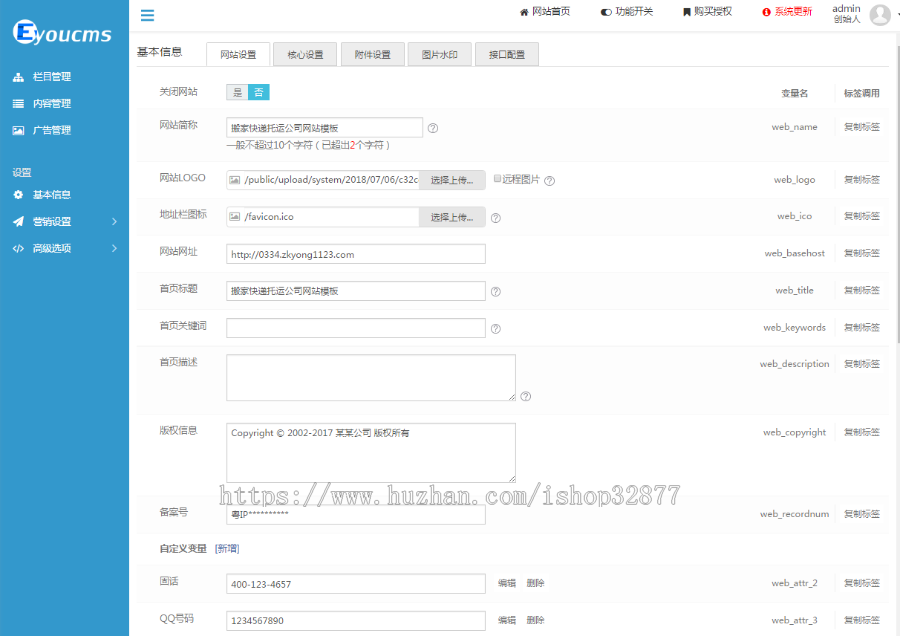
Task: Click help icon next to 首页标题 field
Action: 496,292
